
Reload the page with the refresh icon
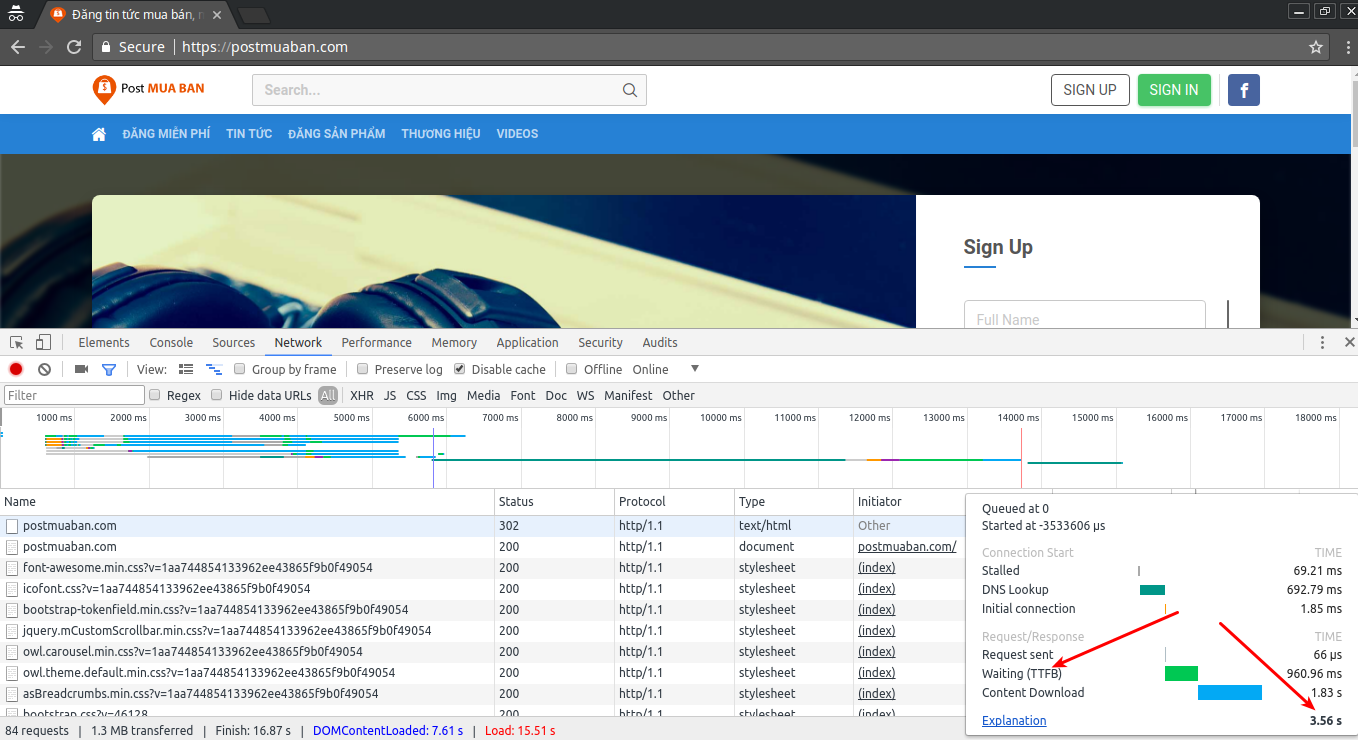coord(74,47)
